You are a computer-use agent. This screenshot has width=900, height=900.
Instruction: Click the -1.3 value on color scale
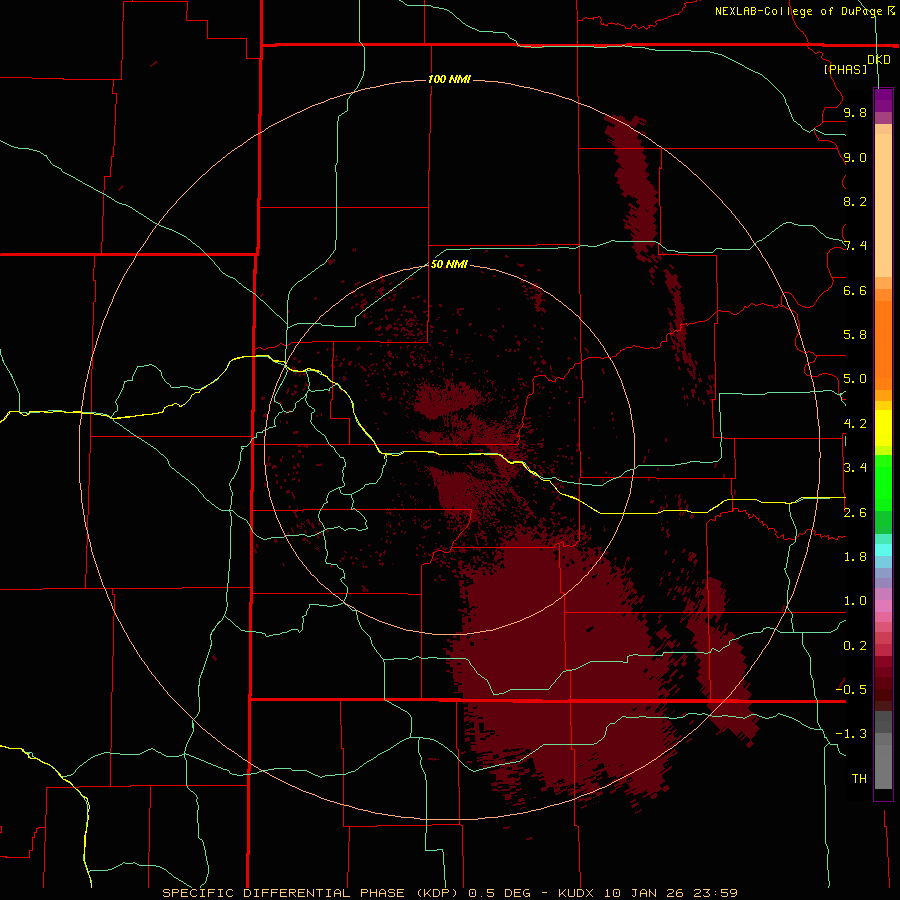[x=851, y=734]
